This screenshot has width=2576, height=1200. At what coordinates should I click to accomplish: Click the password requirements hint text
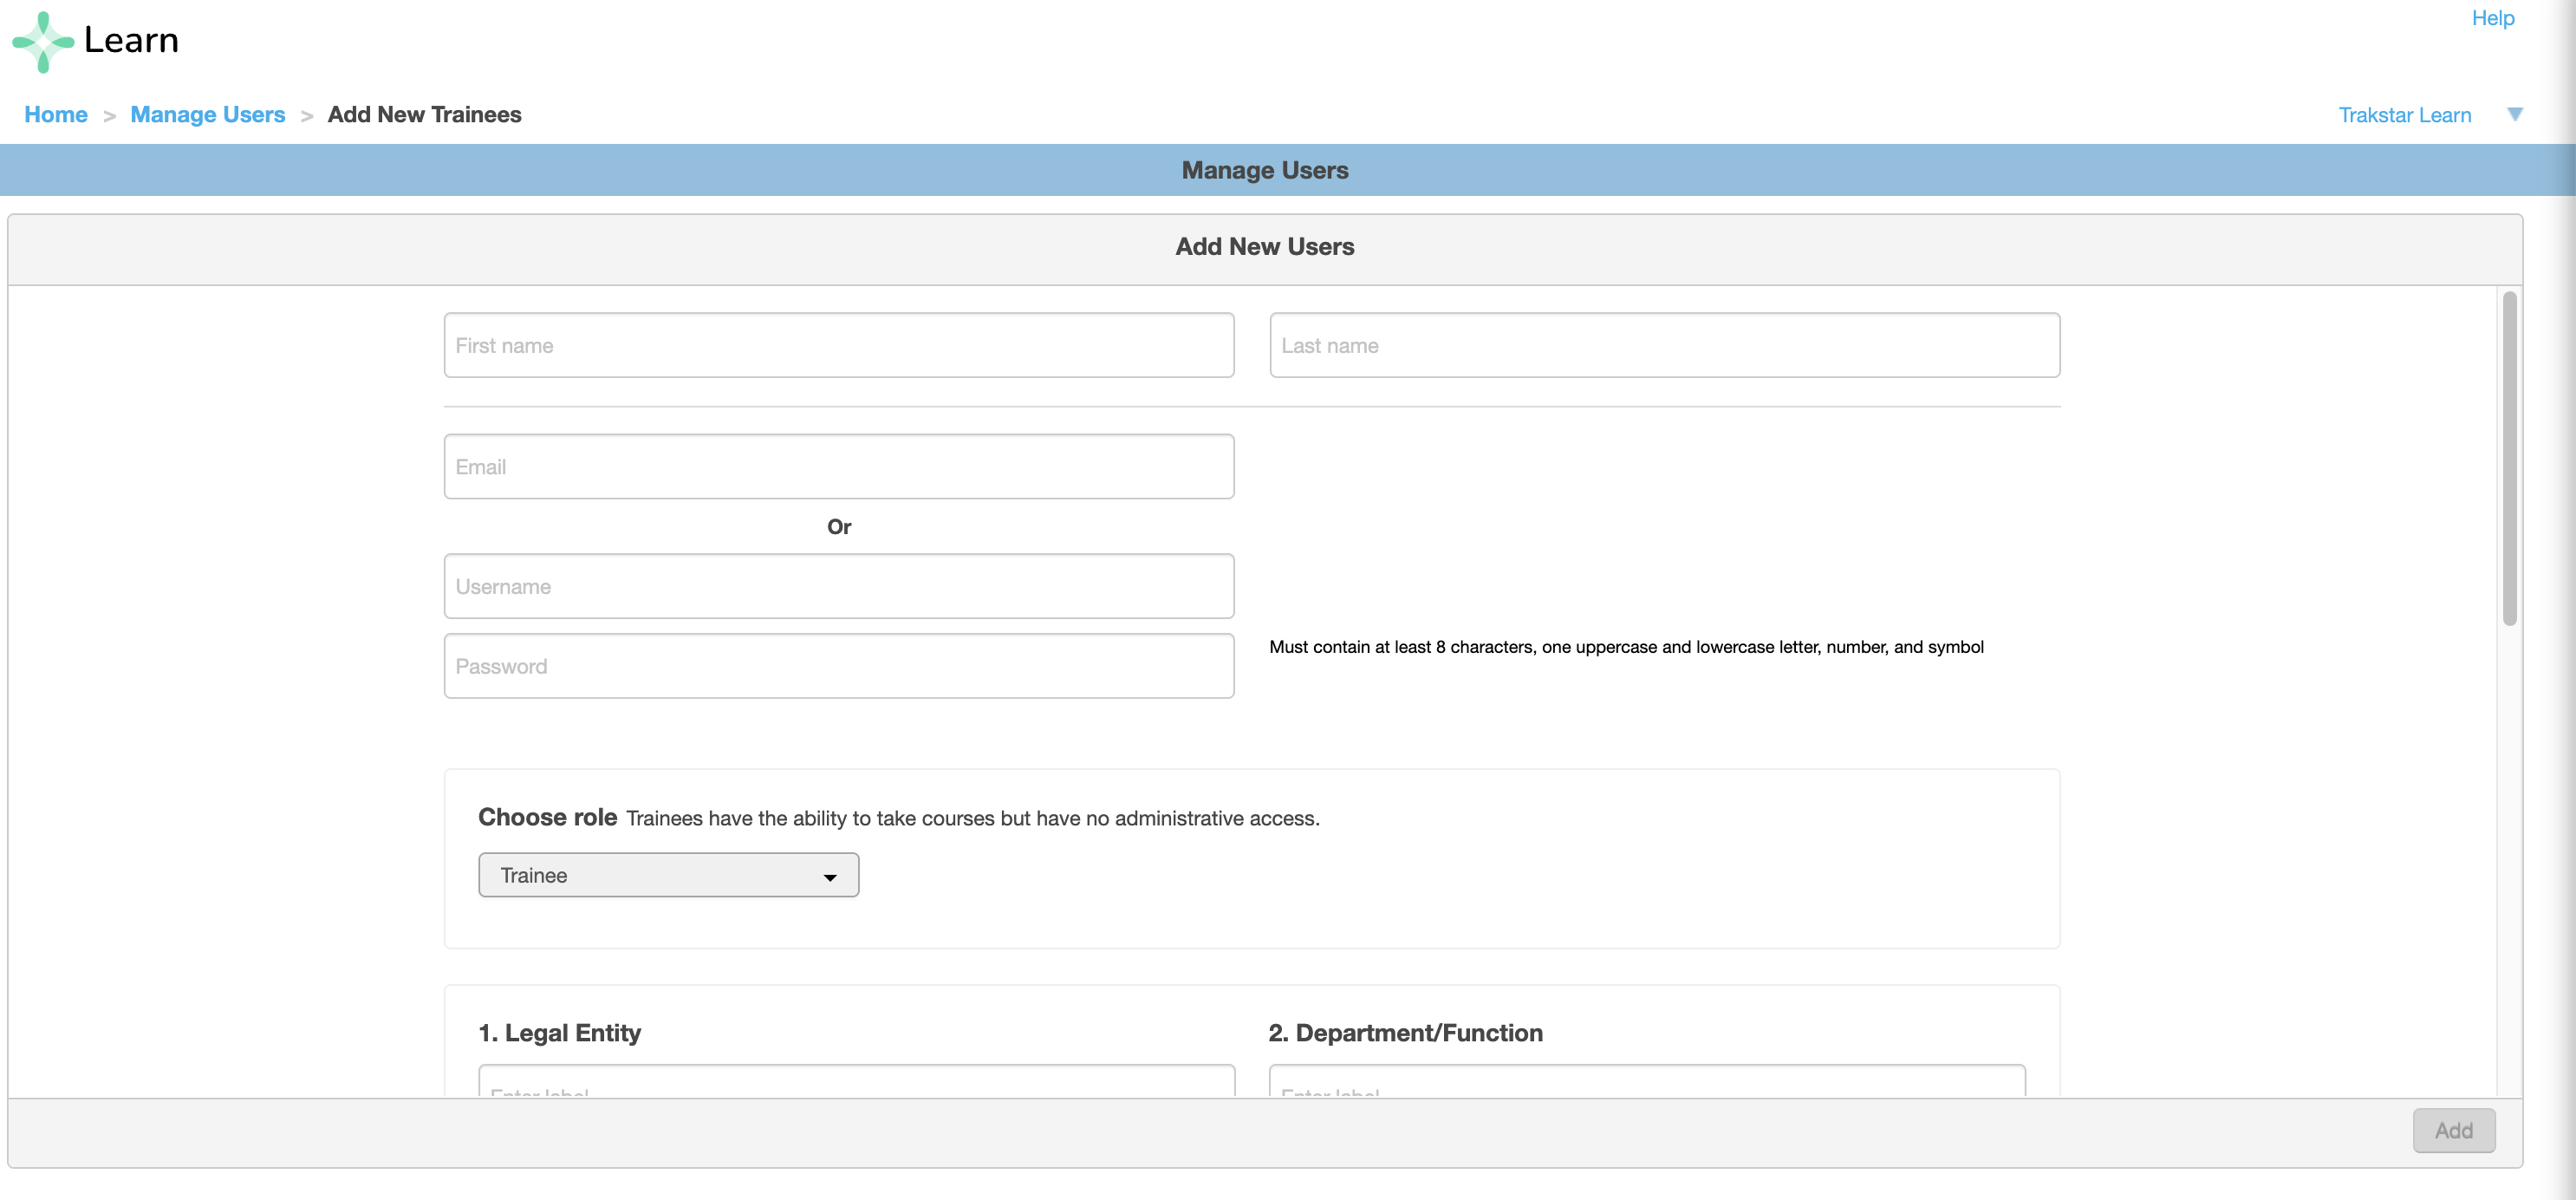coord(1626,647)
